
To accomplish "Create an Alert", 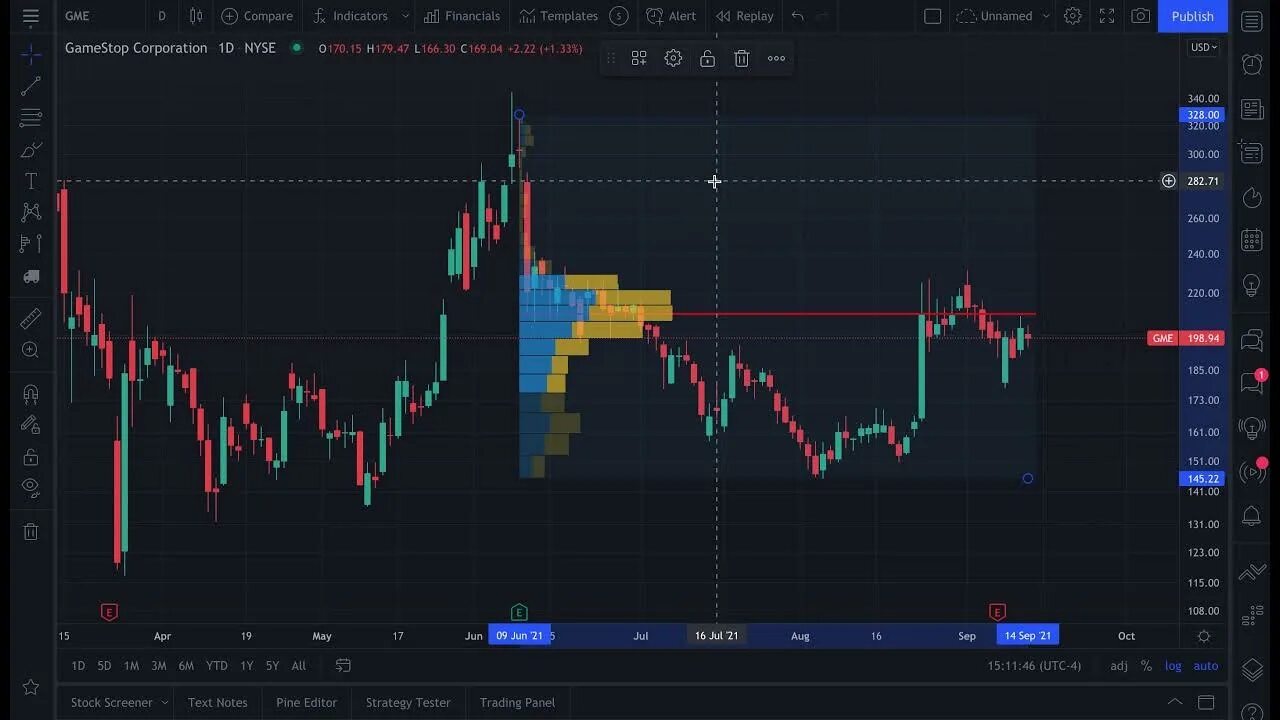I will (671, 16).
